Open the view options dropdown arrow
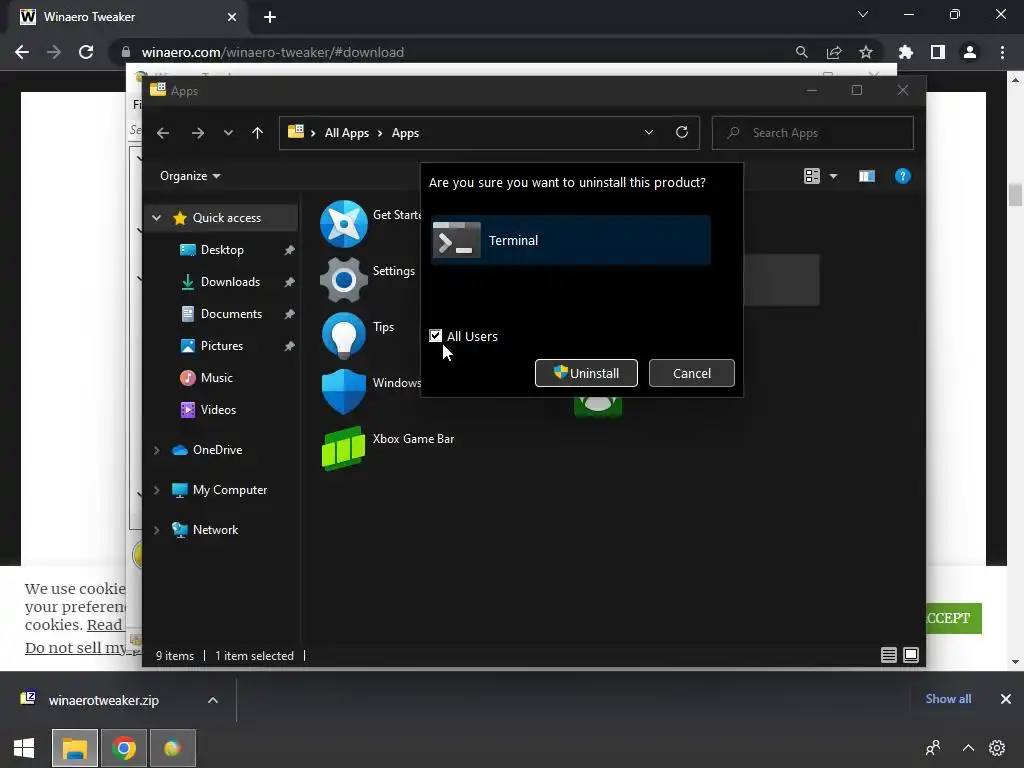Screen dimensions: 1024x768 [833, 176]
